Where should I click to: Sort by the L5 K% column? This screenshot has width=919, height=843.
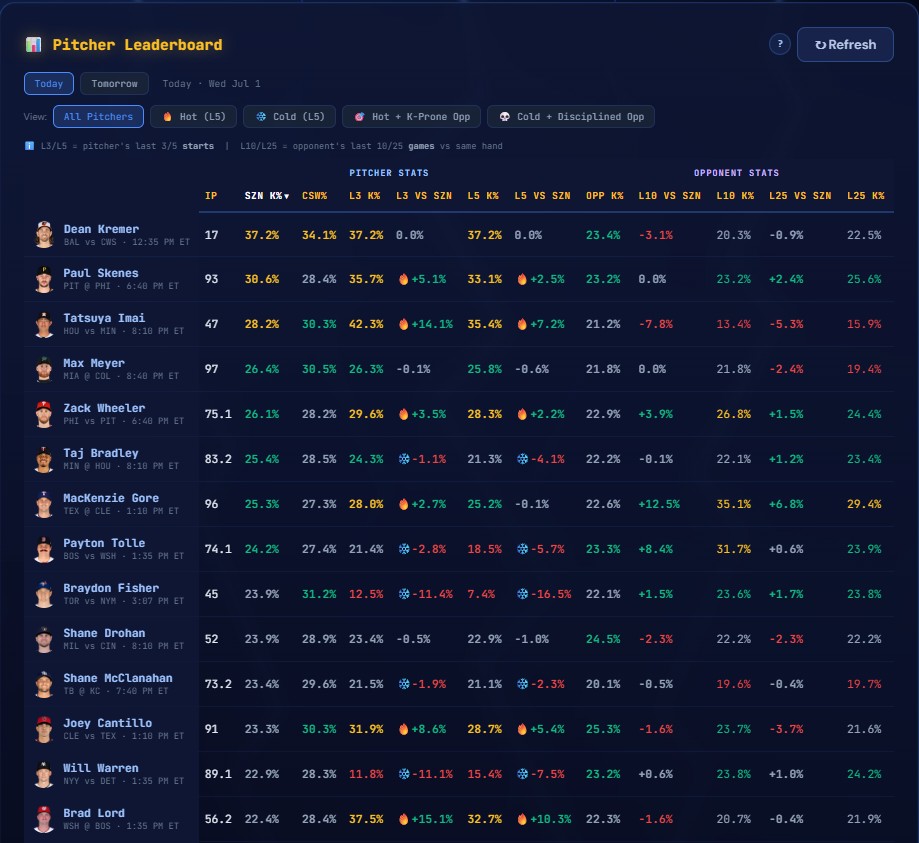click(483, 196)
